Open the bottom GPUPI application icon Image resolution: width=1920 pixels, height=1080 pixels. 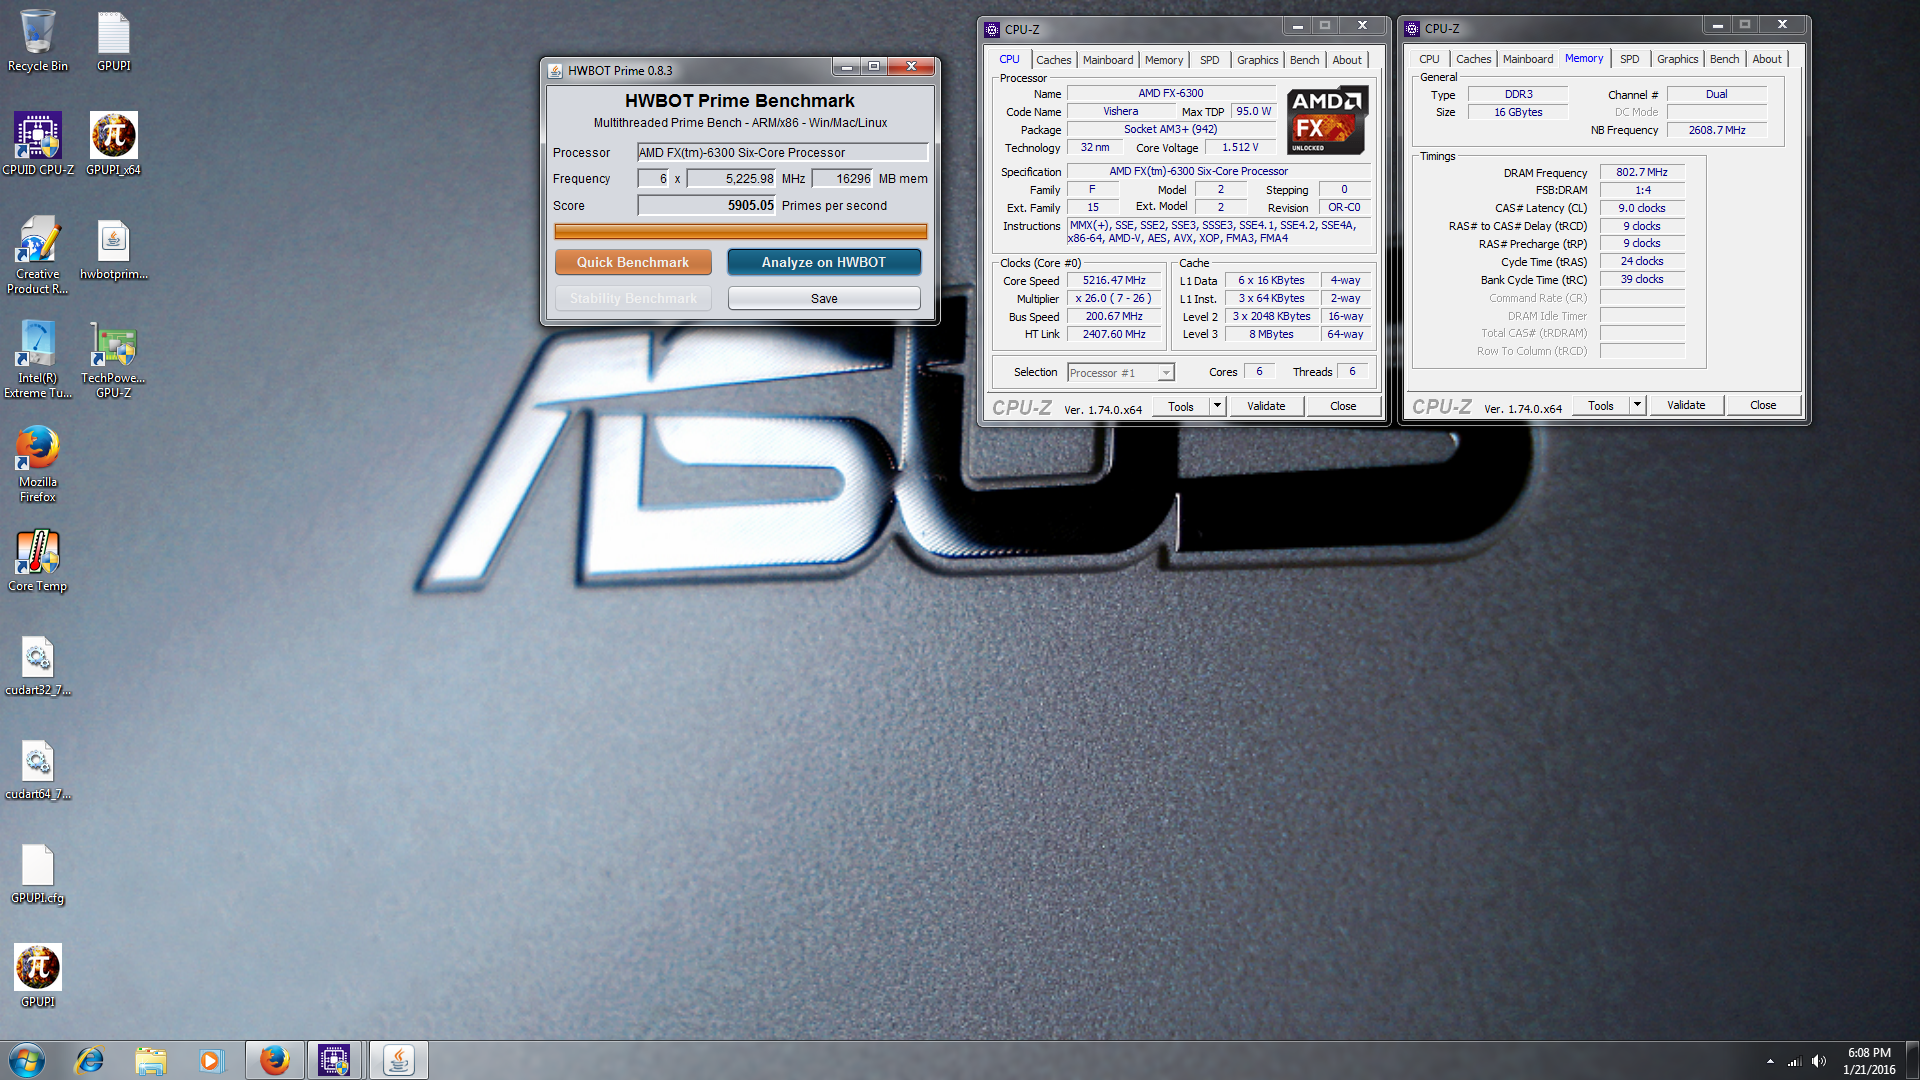click(38, 976)
